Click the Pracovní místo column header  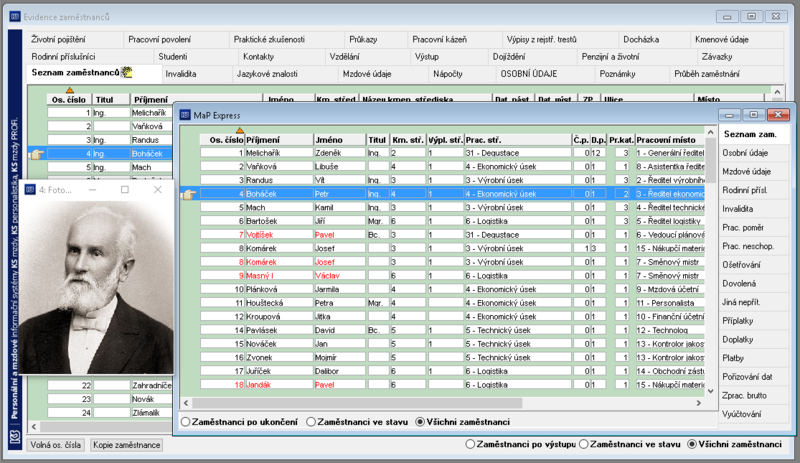pyautogui.click(x=670, y=140)
